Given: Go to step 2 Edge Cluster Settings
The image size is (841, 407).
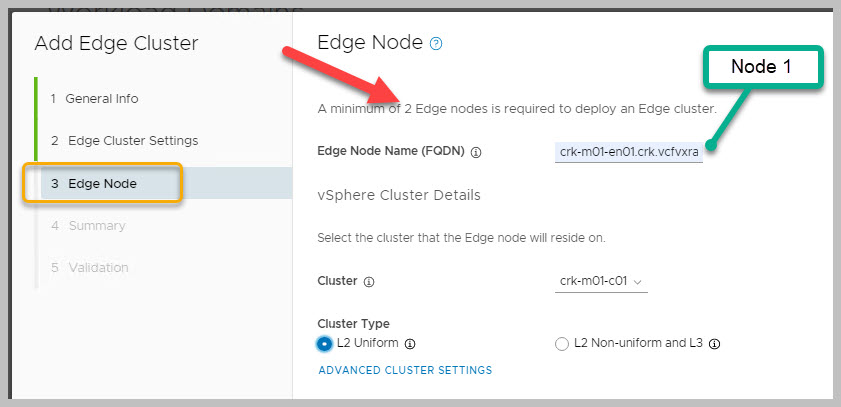Looking at the screenshot, I should [124, 141].
